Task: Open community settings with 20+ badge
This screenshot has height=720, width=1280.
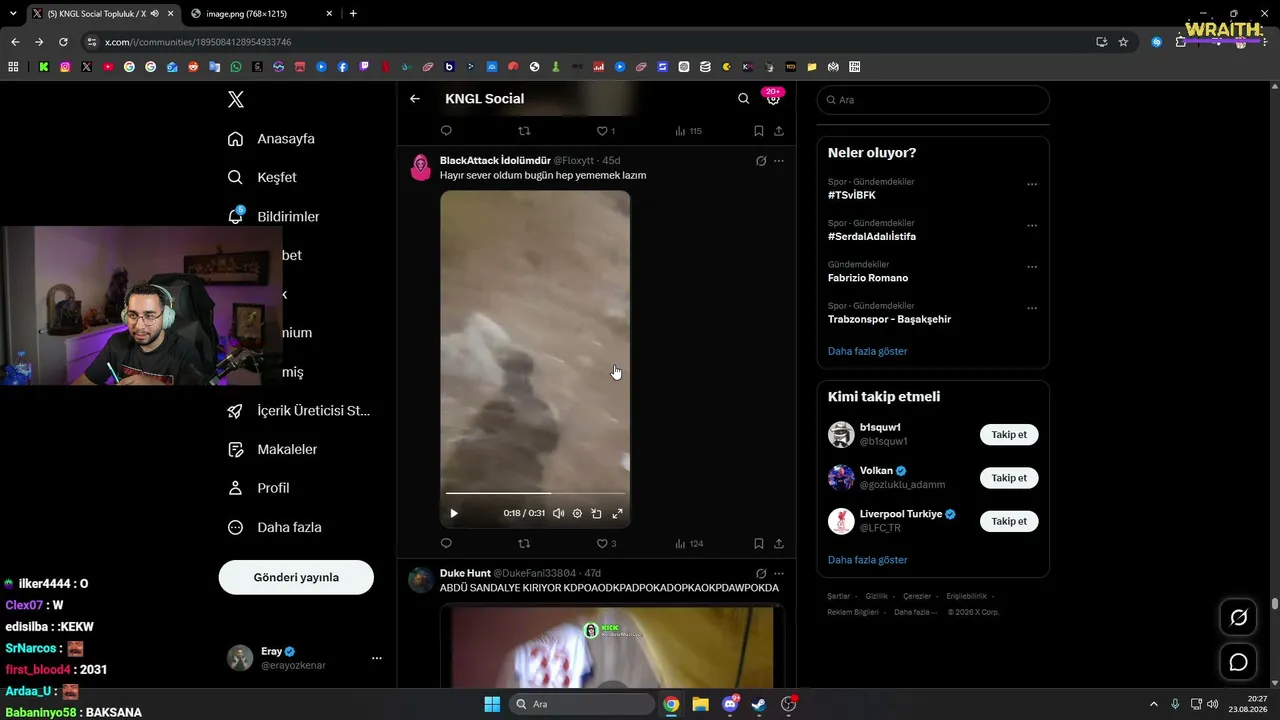Action: coord(773,98)
